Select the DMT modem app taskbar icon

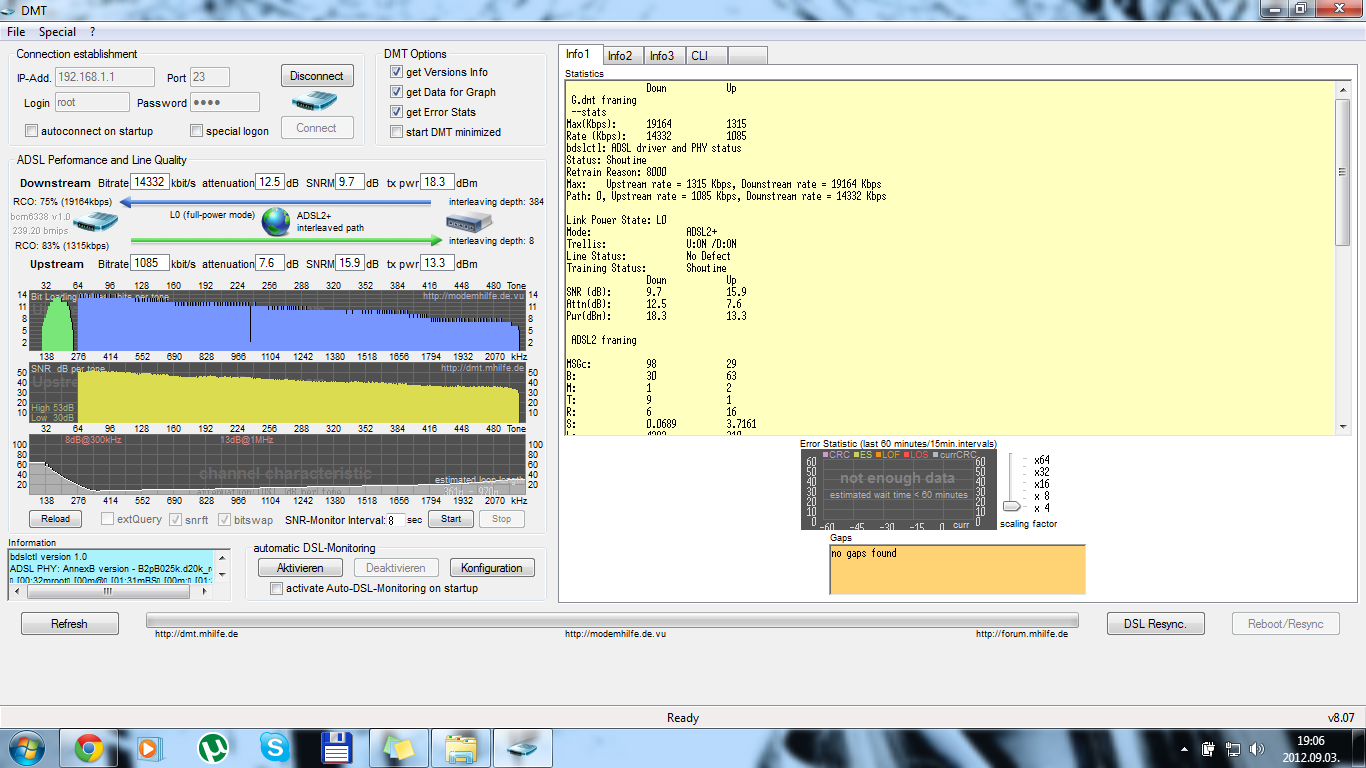click(x=522, y=748)
